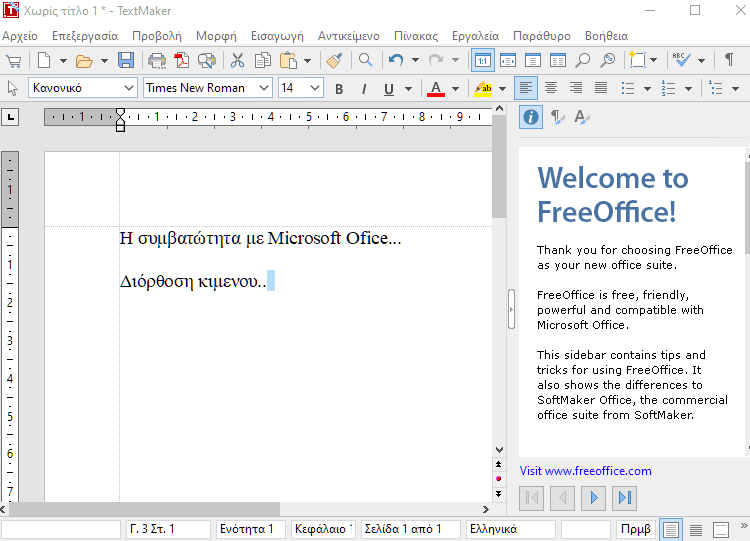Image resolution: width=750 pixels, height=541 pixels.
Task: Go to next sidebar tip page
Action: point(594,498)
